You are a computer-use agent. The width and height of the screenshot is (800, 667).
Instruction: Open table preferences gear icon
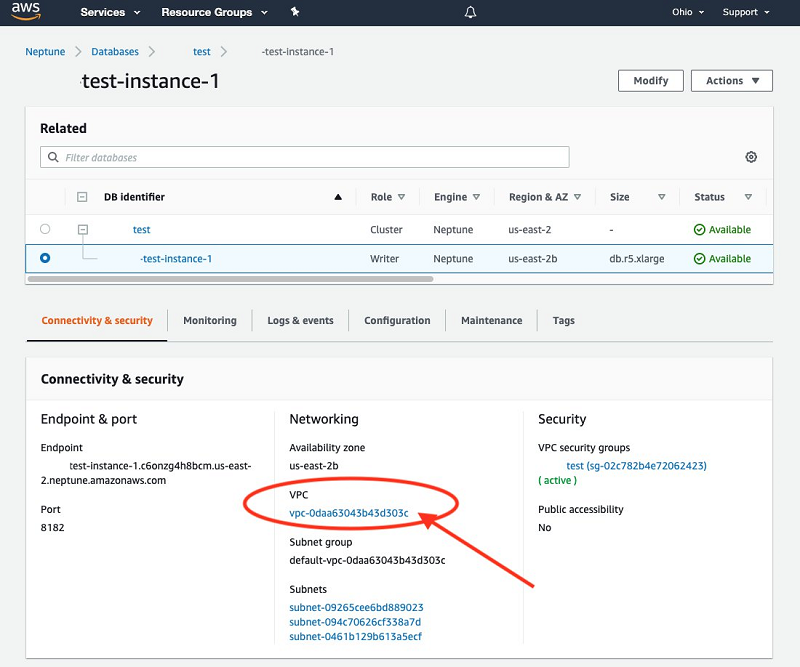coord(751,157)
